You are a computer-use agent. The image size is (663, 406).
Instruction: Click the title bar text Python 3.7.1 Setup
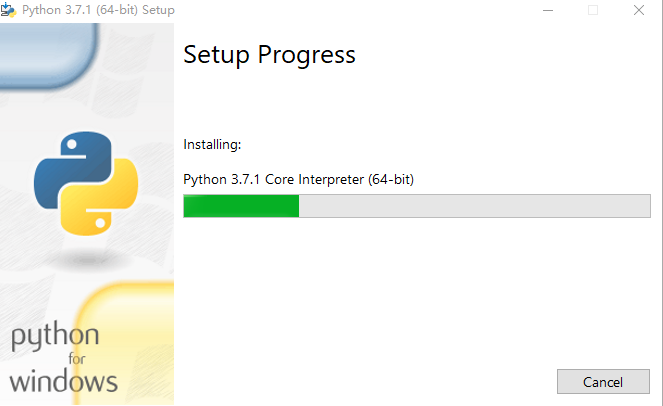(x=98, y=10)
